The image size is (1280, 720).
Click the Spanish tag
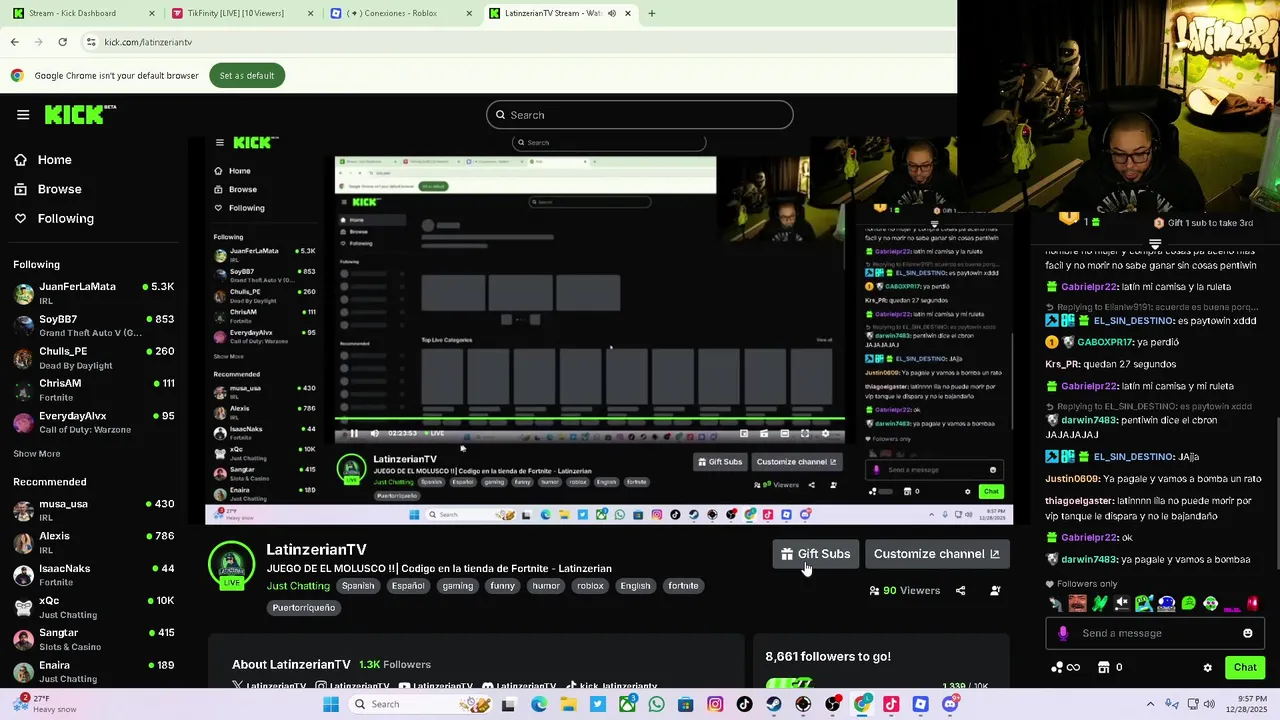point(358,586)
